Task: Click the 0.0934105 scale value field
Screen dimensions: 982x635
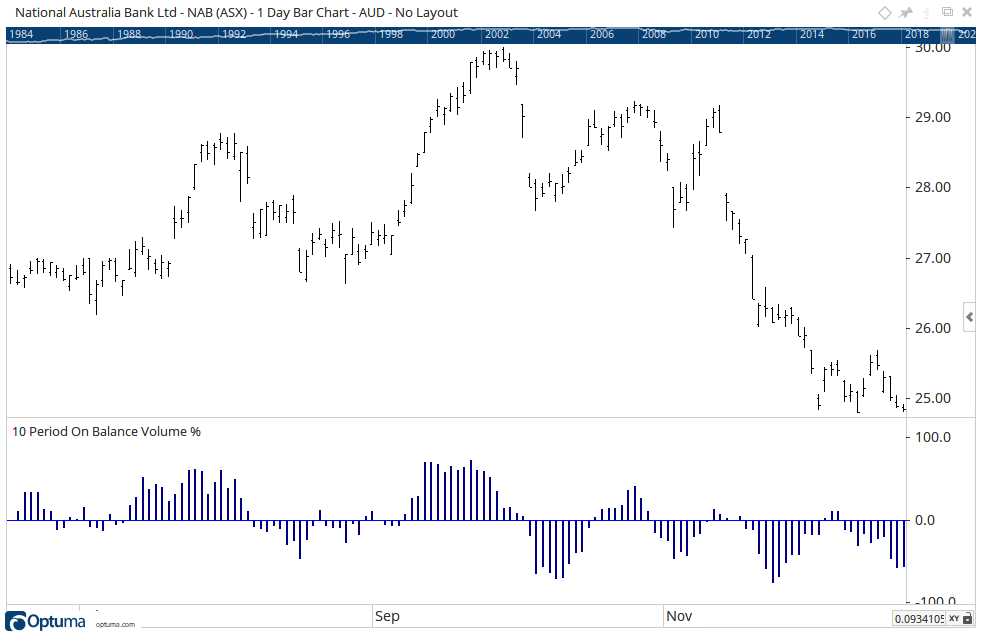Action: [919, 619]
